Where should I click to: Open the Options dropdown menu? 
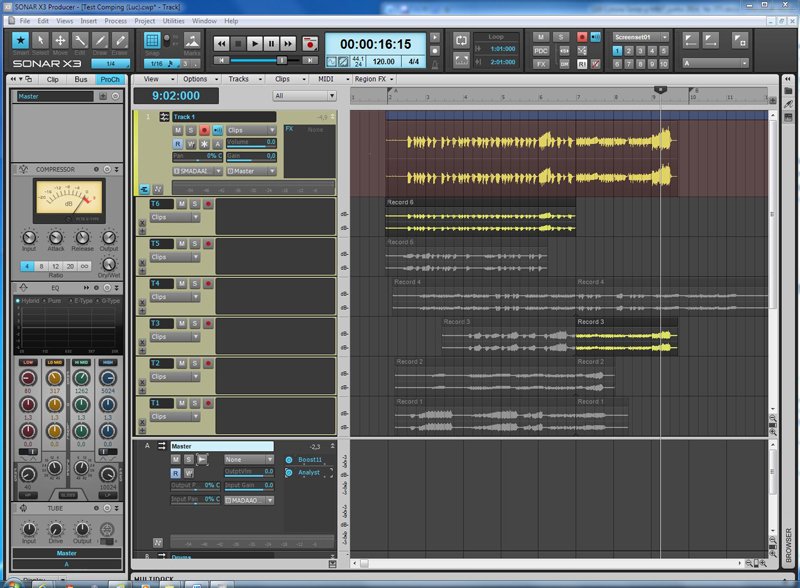click(x=200, y=79)
